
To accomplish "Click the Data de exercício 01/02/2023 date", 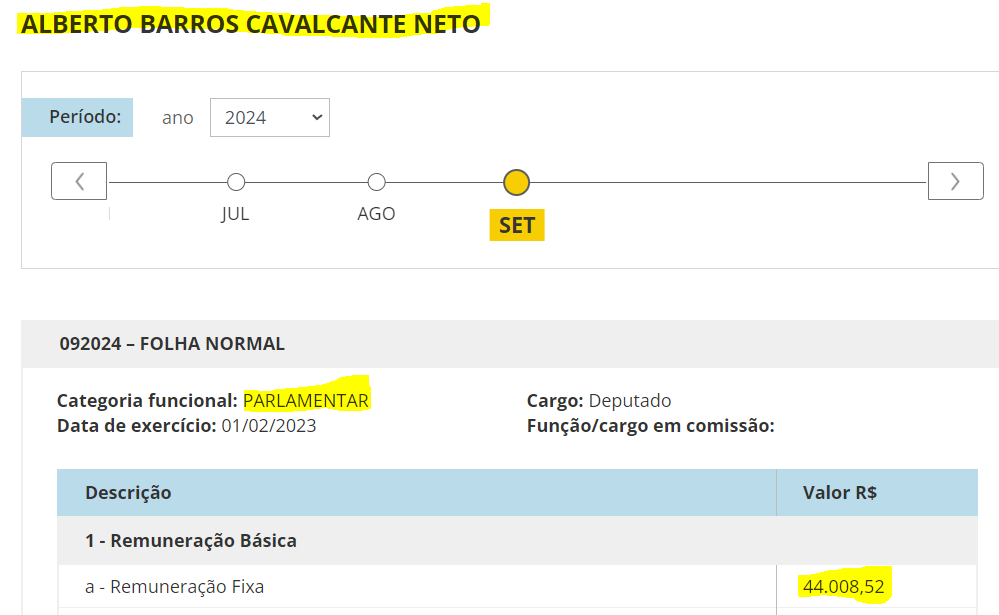I will [269, 426].
